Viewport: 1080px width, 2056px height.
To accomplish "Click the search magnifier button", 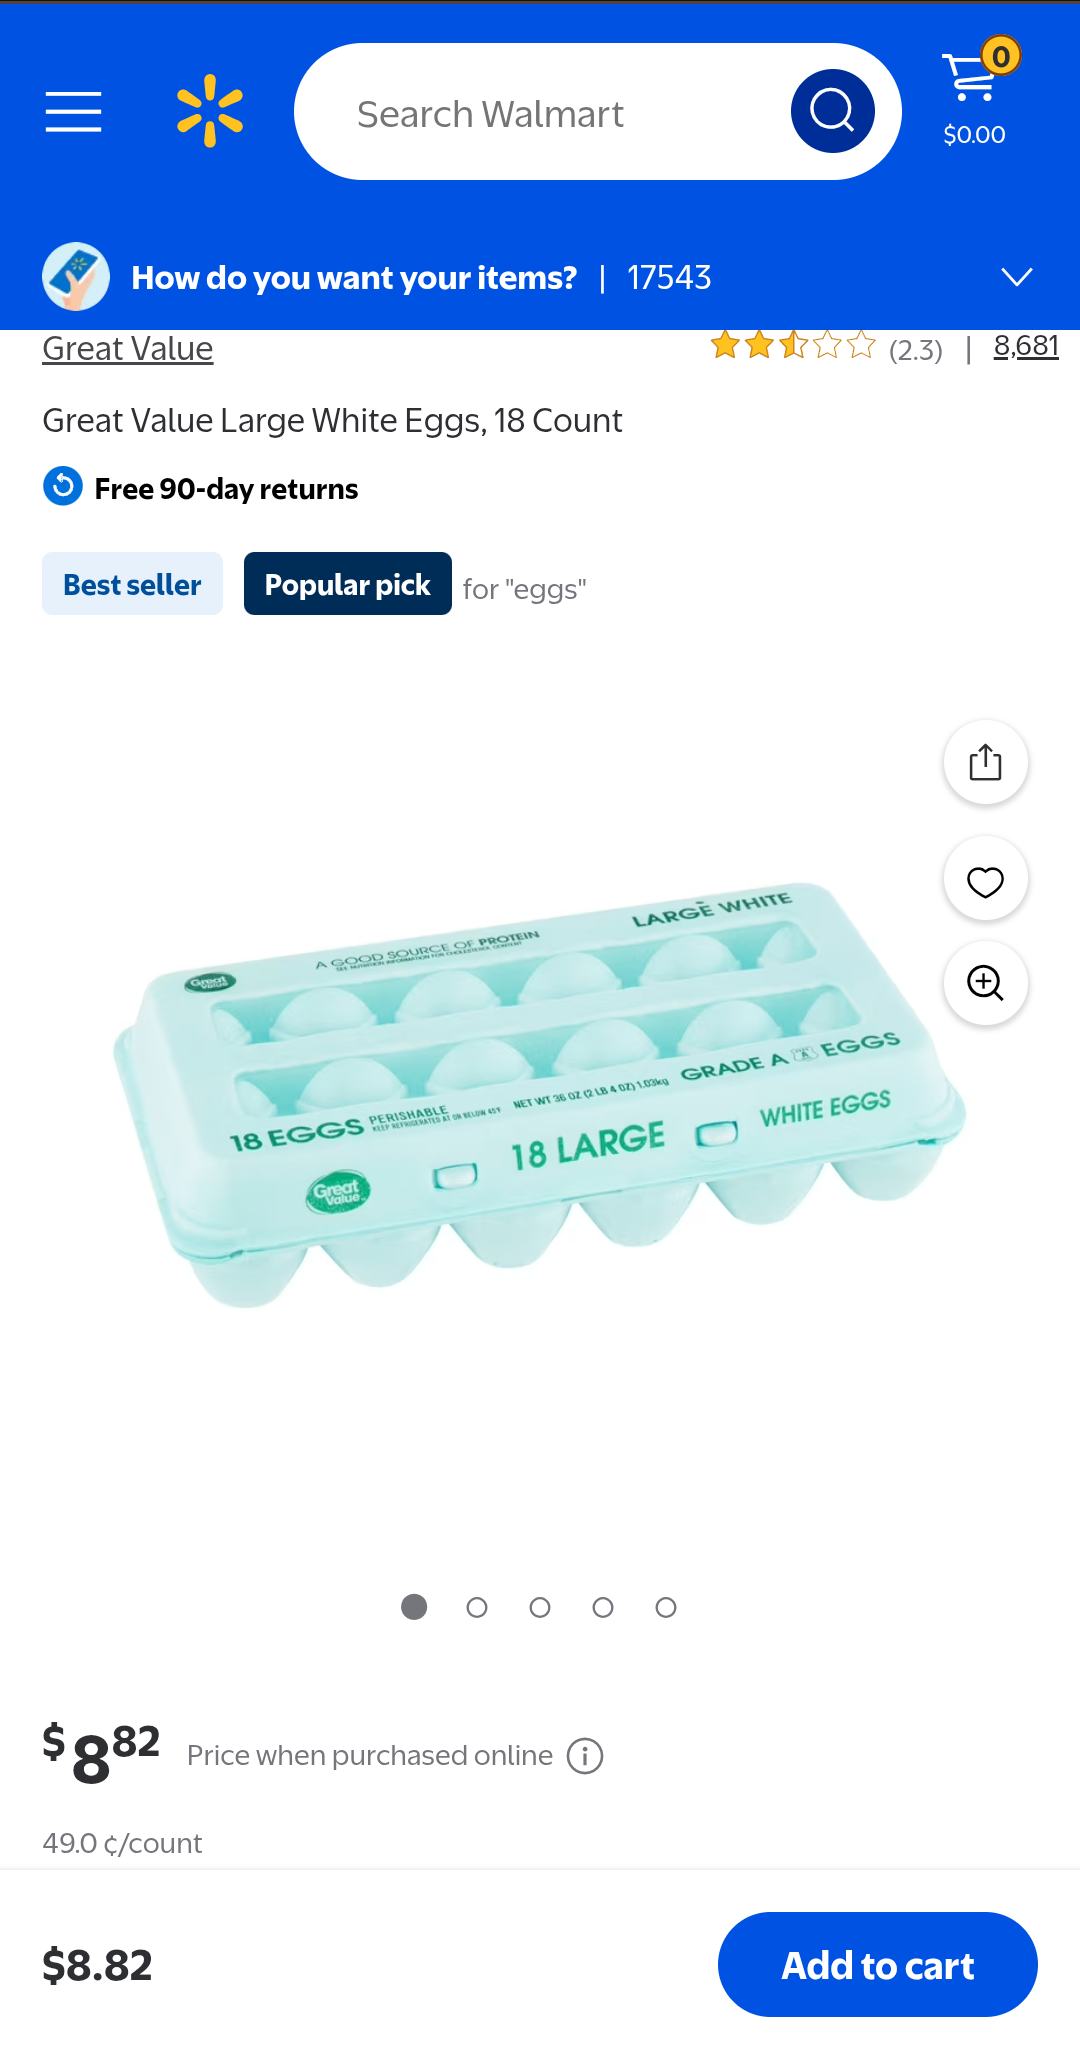I will pos(832,111).
